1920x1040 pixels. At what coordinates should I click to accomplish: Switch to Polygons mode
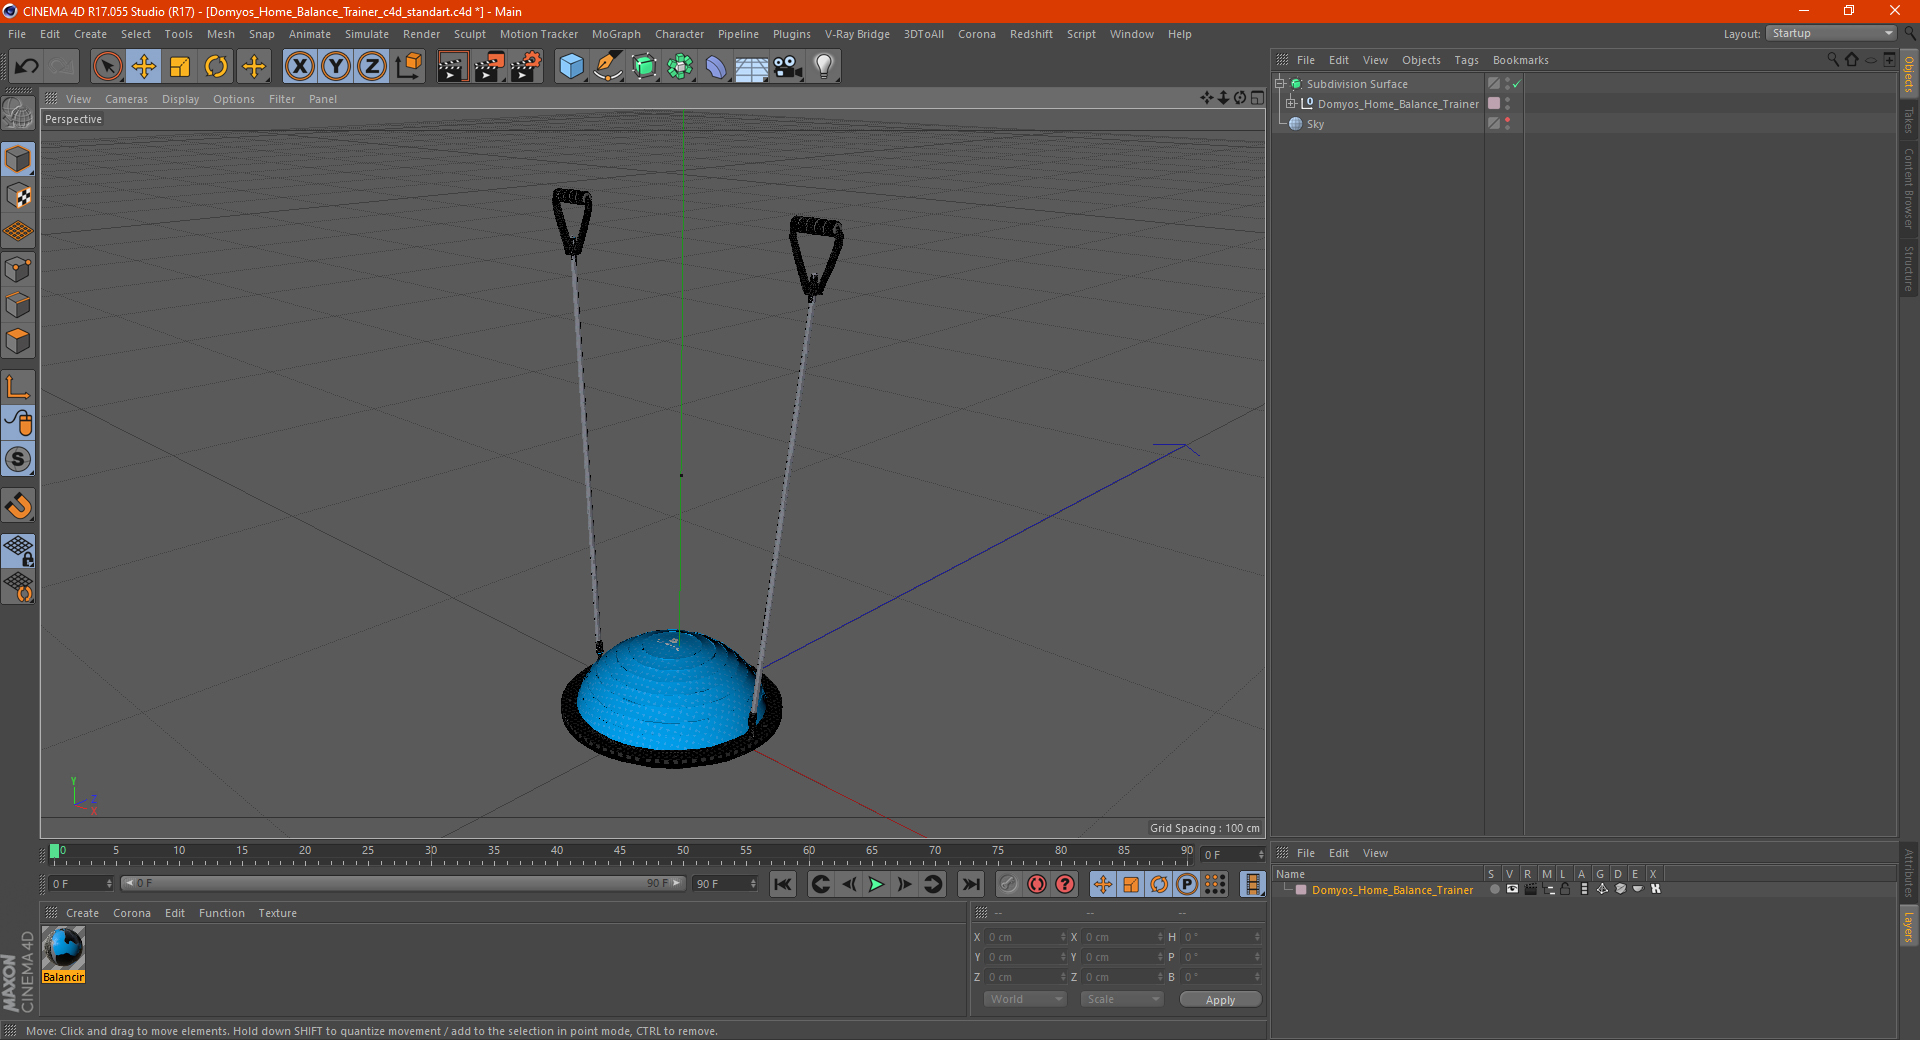pos(18,341)
